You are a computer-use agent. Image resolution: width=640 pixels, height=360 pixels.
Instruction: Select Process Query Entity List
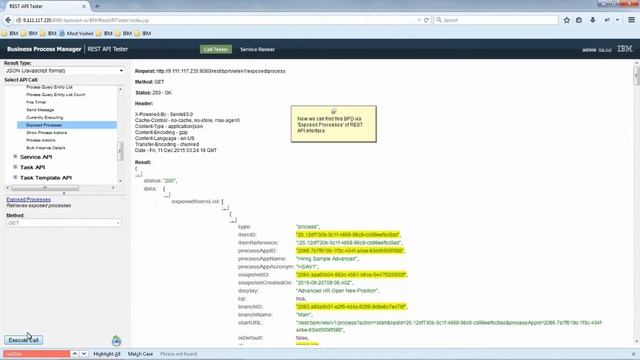[x=49, y=87]
